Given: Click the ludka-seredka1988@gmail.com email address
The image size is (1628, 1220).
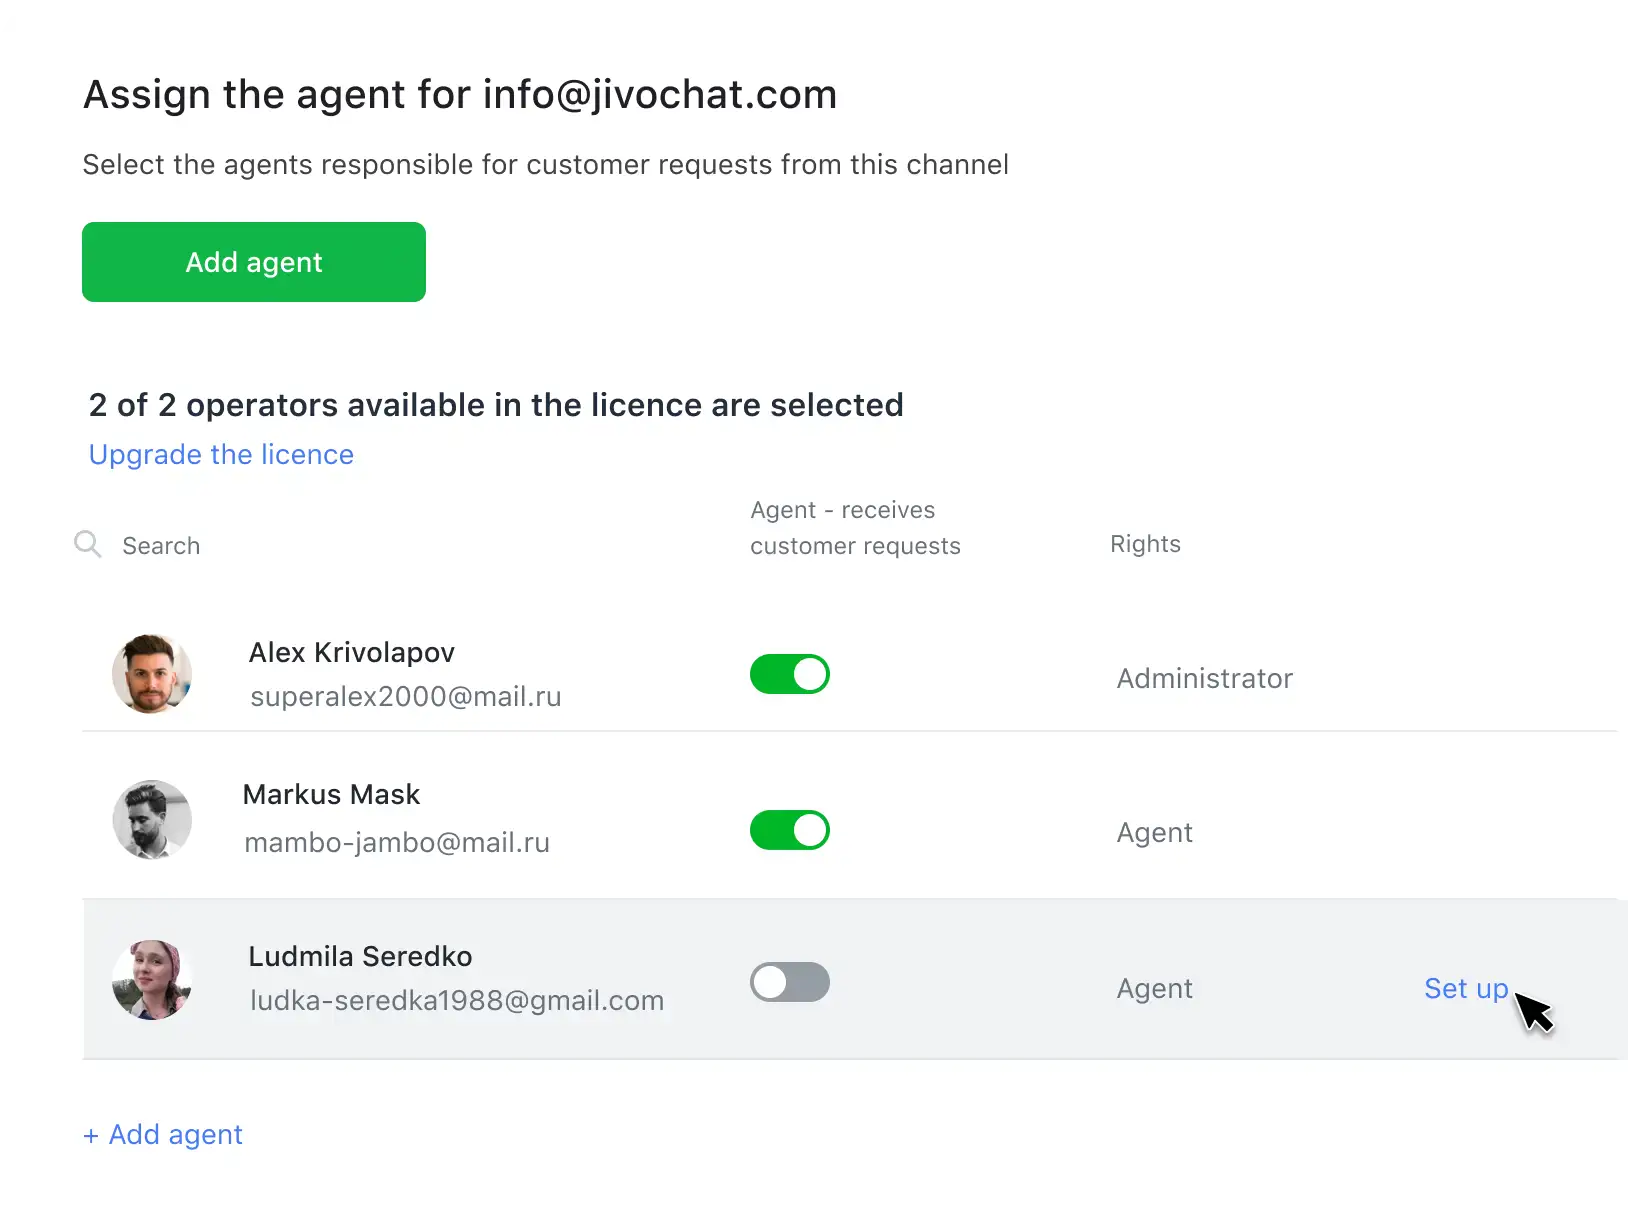Looking at the screenshot, I should tap(457, 1001).
